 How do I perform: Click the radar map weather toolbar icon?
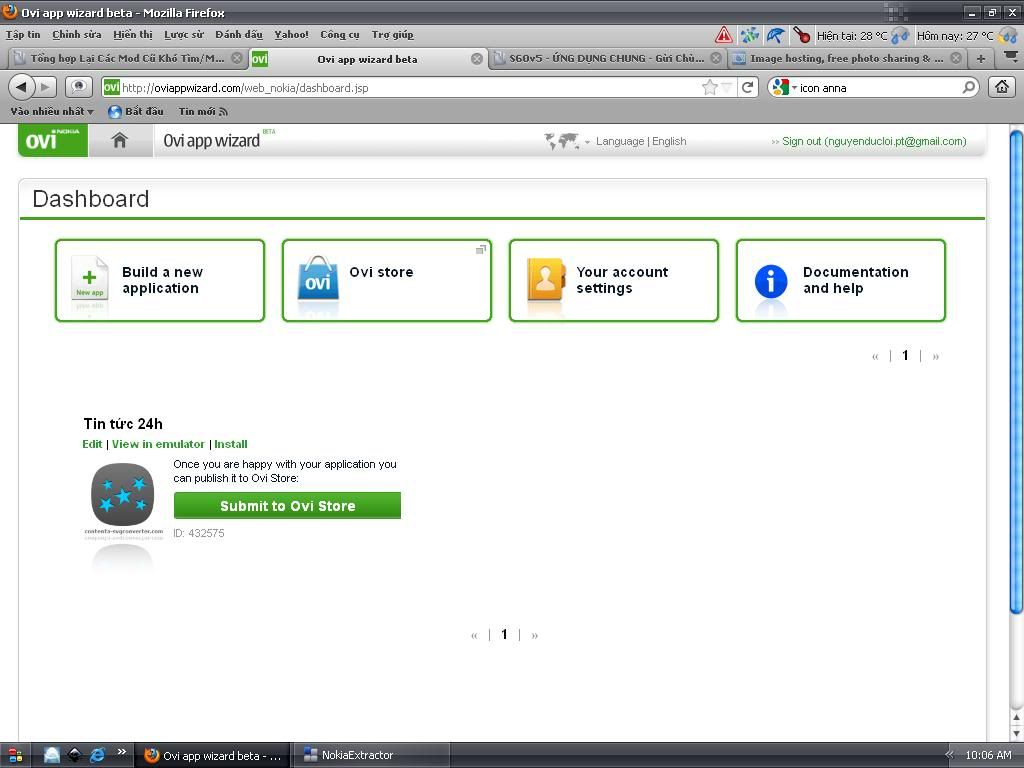(750, 35)
